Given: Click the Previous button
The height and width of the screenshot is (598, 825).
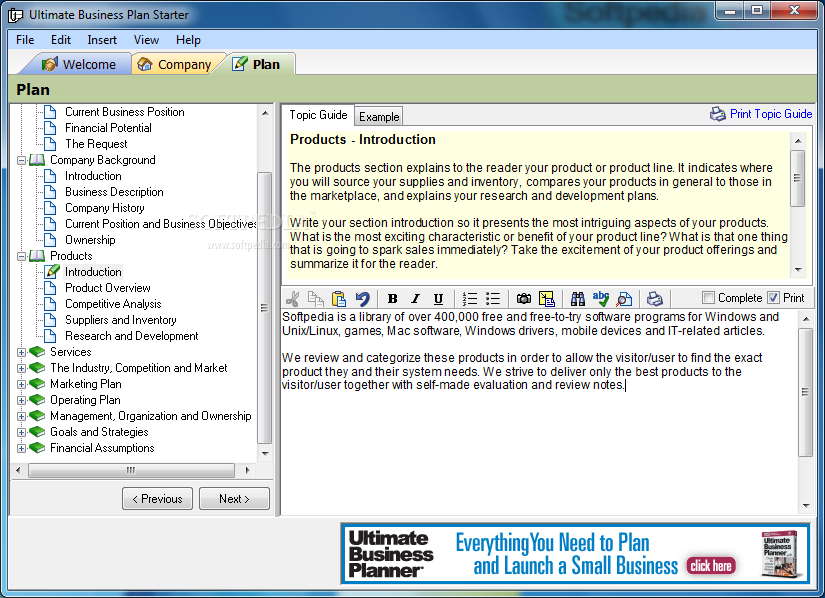Looking at the screenshot, I should [157, 499].
